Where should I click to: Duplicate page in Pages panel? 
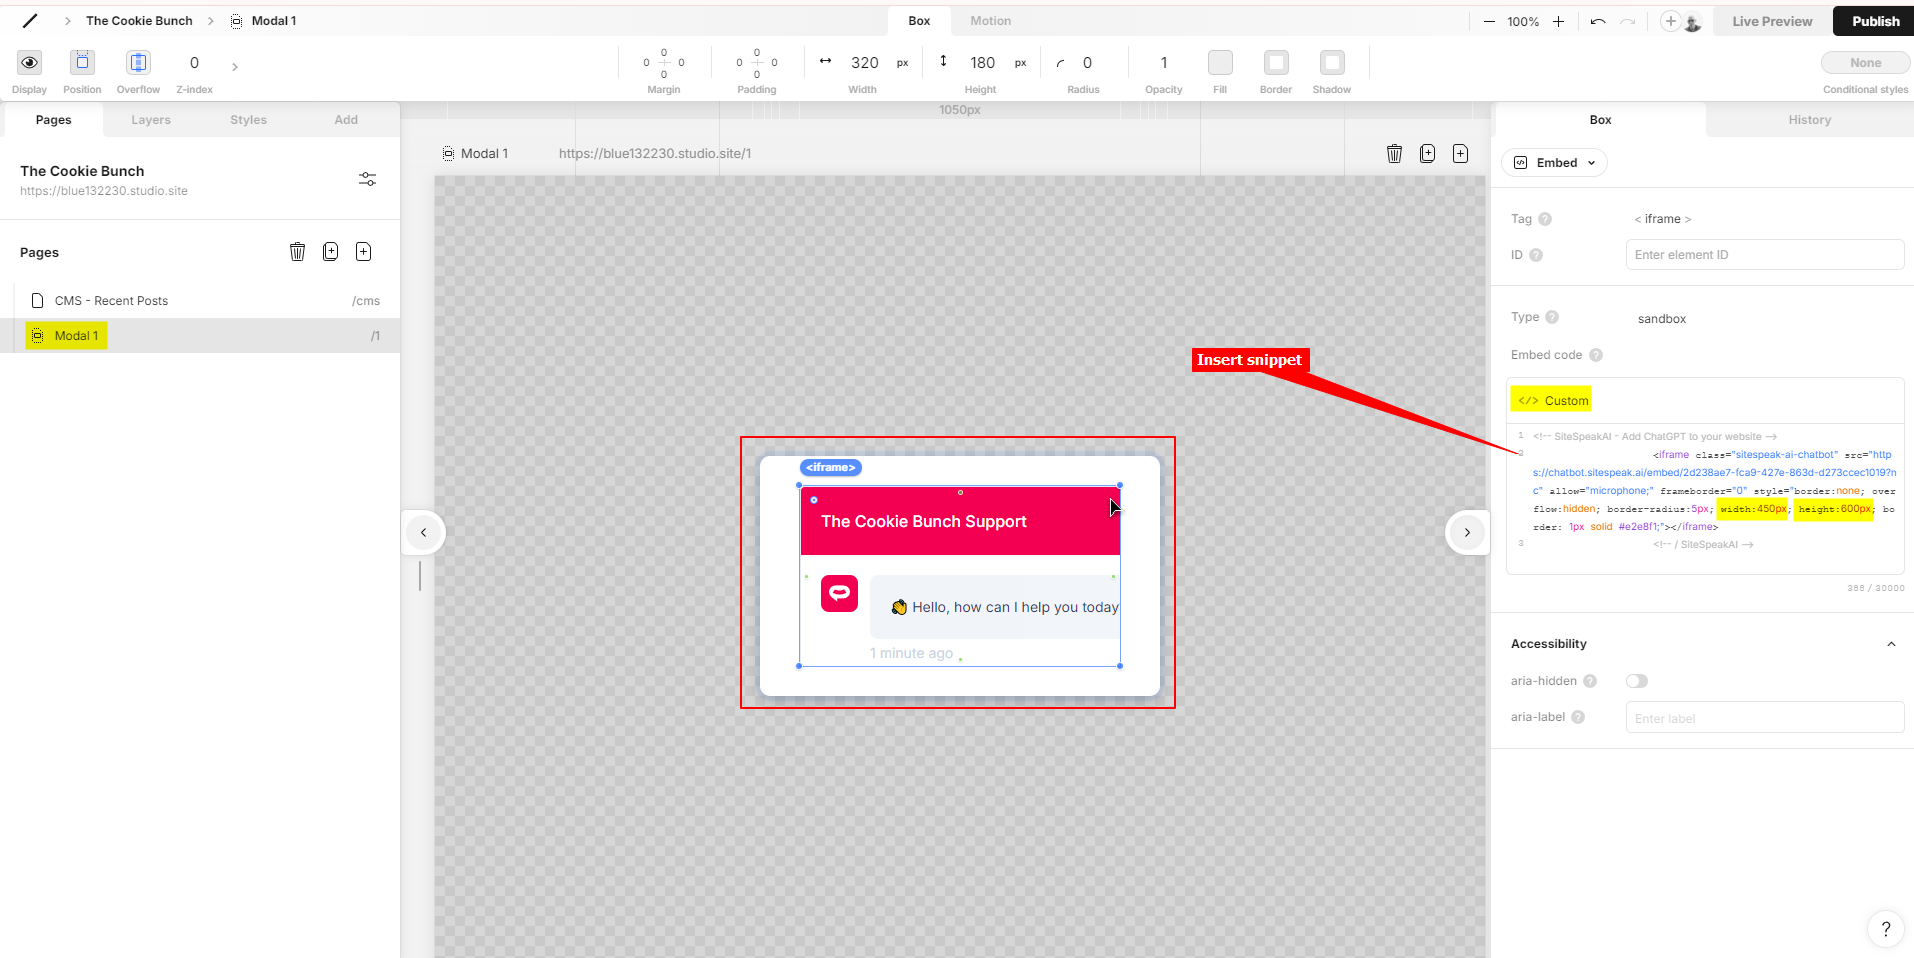331,252
